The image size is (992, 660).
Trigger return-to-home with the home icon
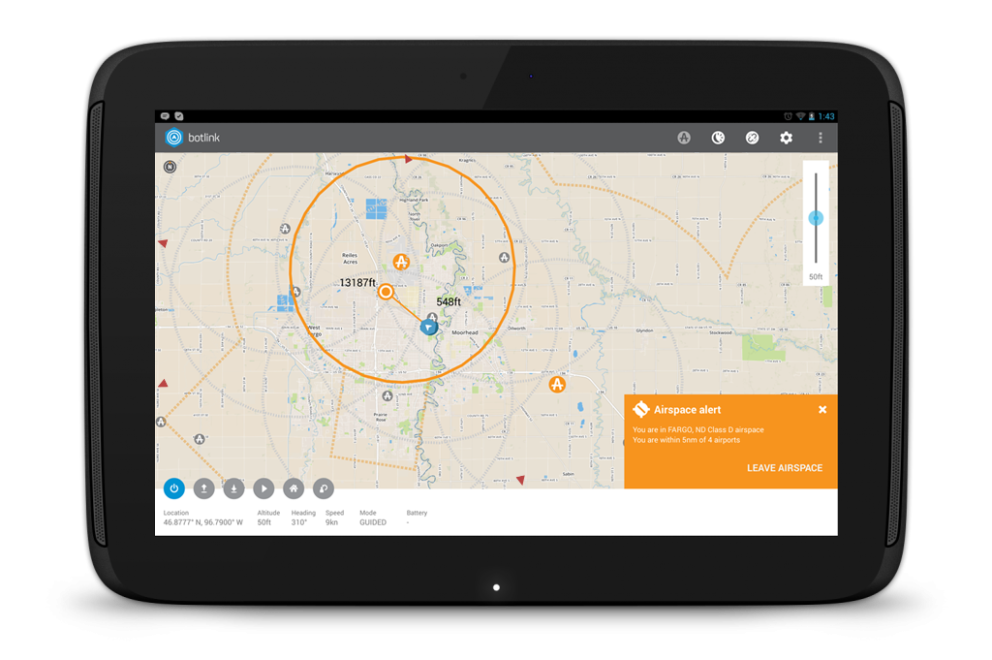pos(294,489)
